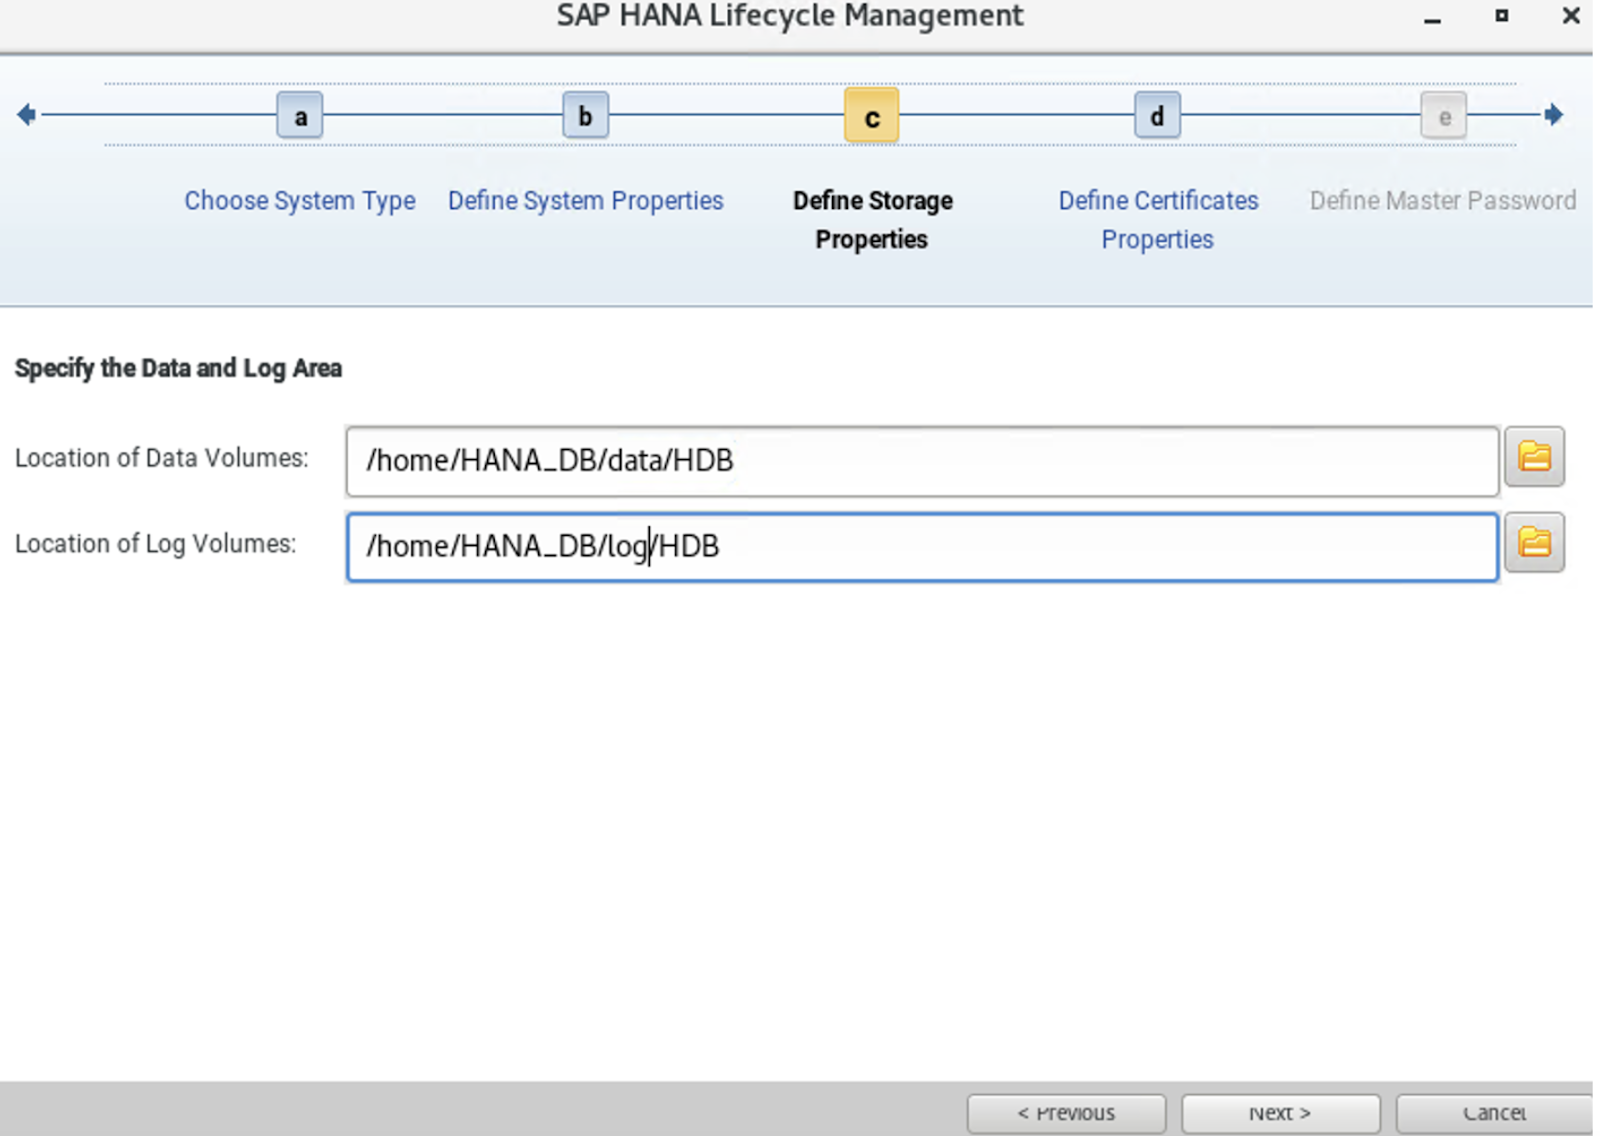Viewport: 1600px width, 1136px height.
Task: Click the SAP HANA Lifecycle Management title
Action: click(x=790, y=16)
